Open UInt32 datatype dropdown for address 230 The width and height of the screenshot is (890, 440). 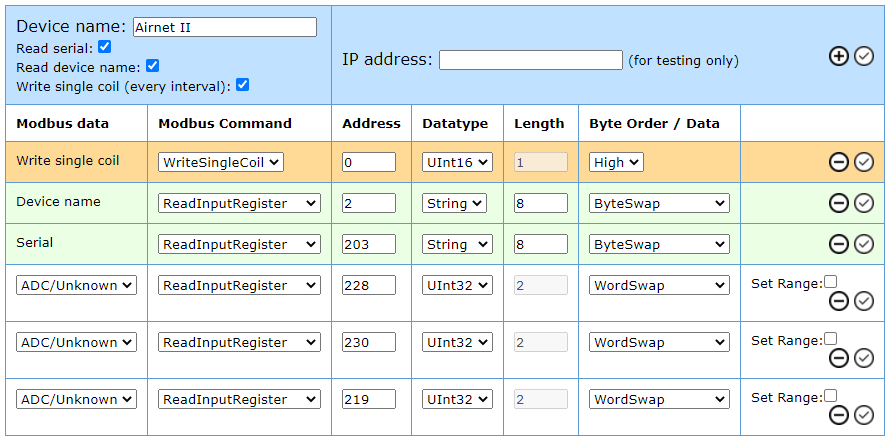pos(457,342)
